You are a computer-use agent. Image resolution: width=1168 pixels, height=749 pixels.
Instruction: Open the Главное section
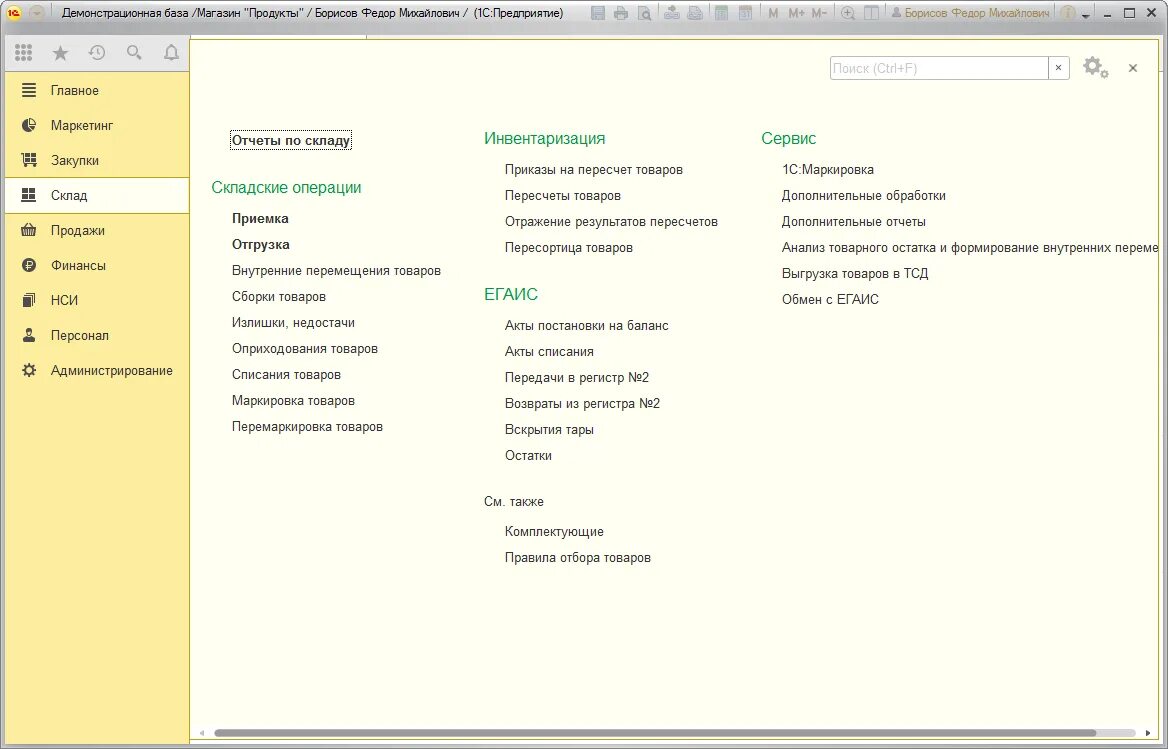(x=97, y=90)
